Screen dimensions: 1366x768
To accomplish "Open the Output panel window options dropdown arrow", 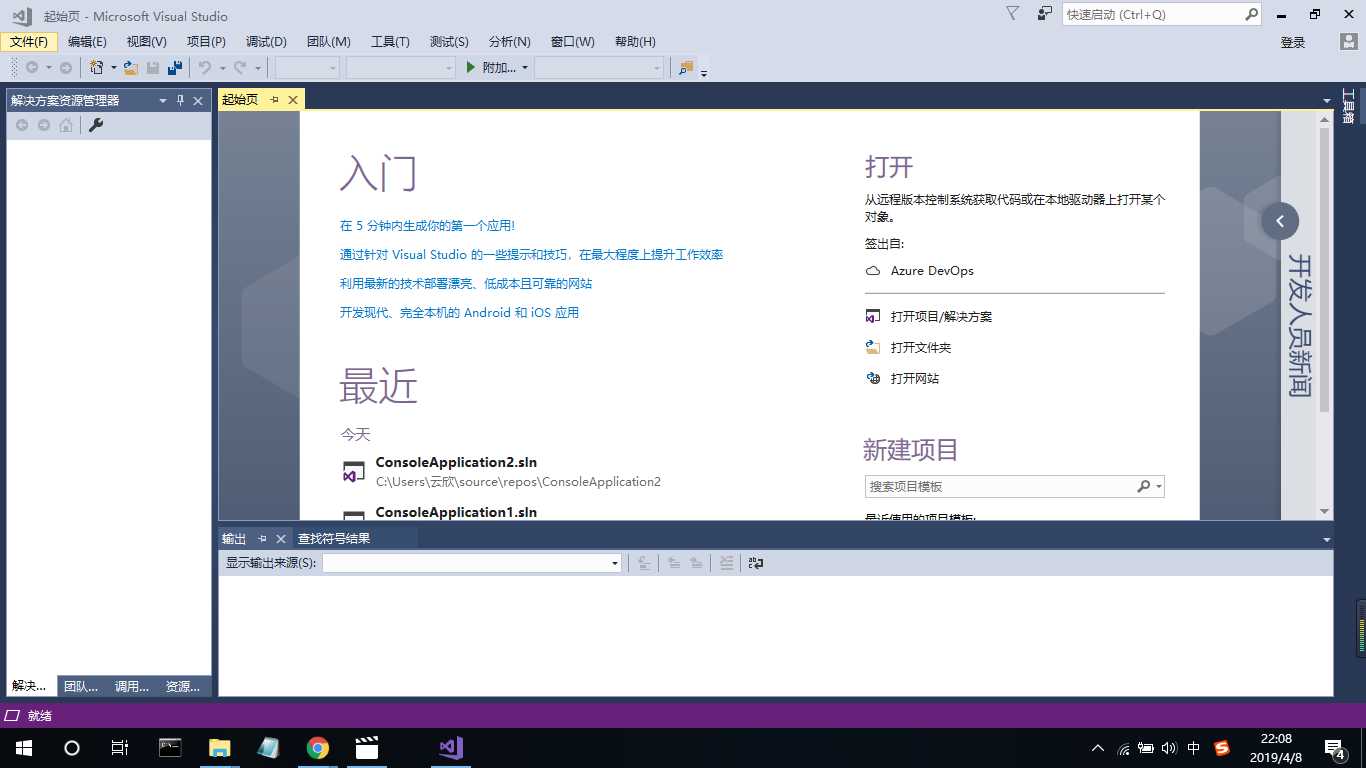I will 1327,539.
